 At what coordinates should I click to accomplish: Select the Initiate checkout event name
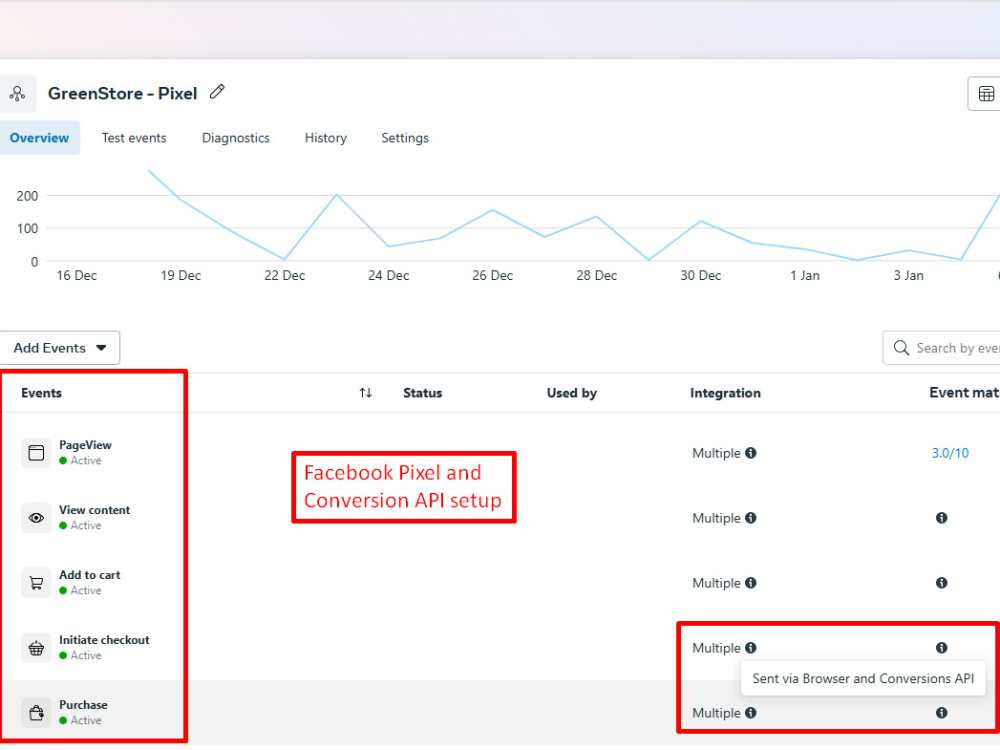104,640
